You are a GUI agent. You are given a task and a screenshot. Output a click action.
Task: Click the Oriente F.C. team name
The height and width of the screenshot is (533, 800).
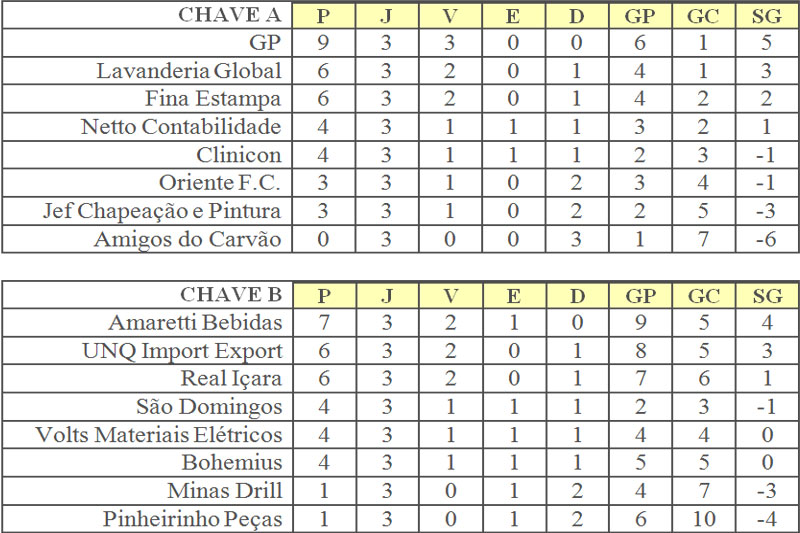(x=220, y=183)
